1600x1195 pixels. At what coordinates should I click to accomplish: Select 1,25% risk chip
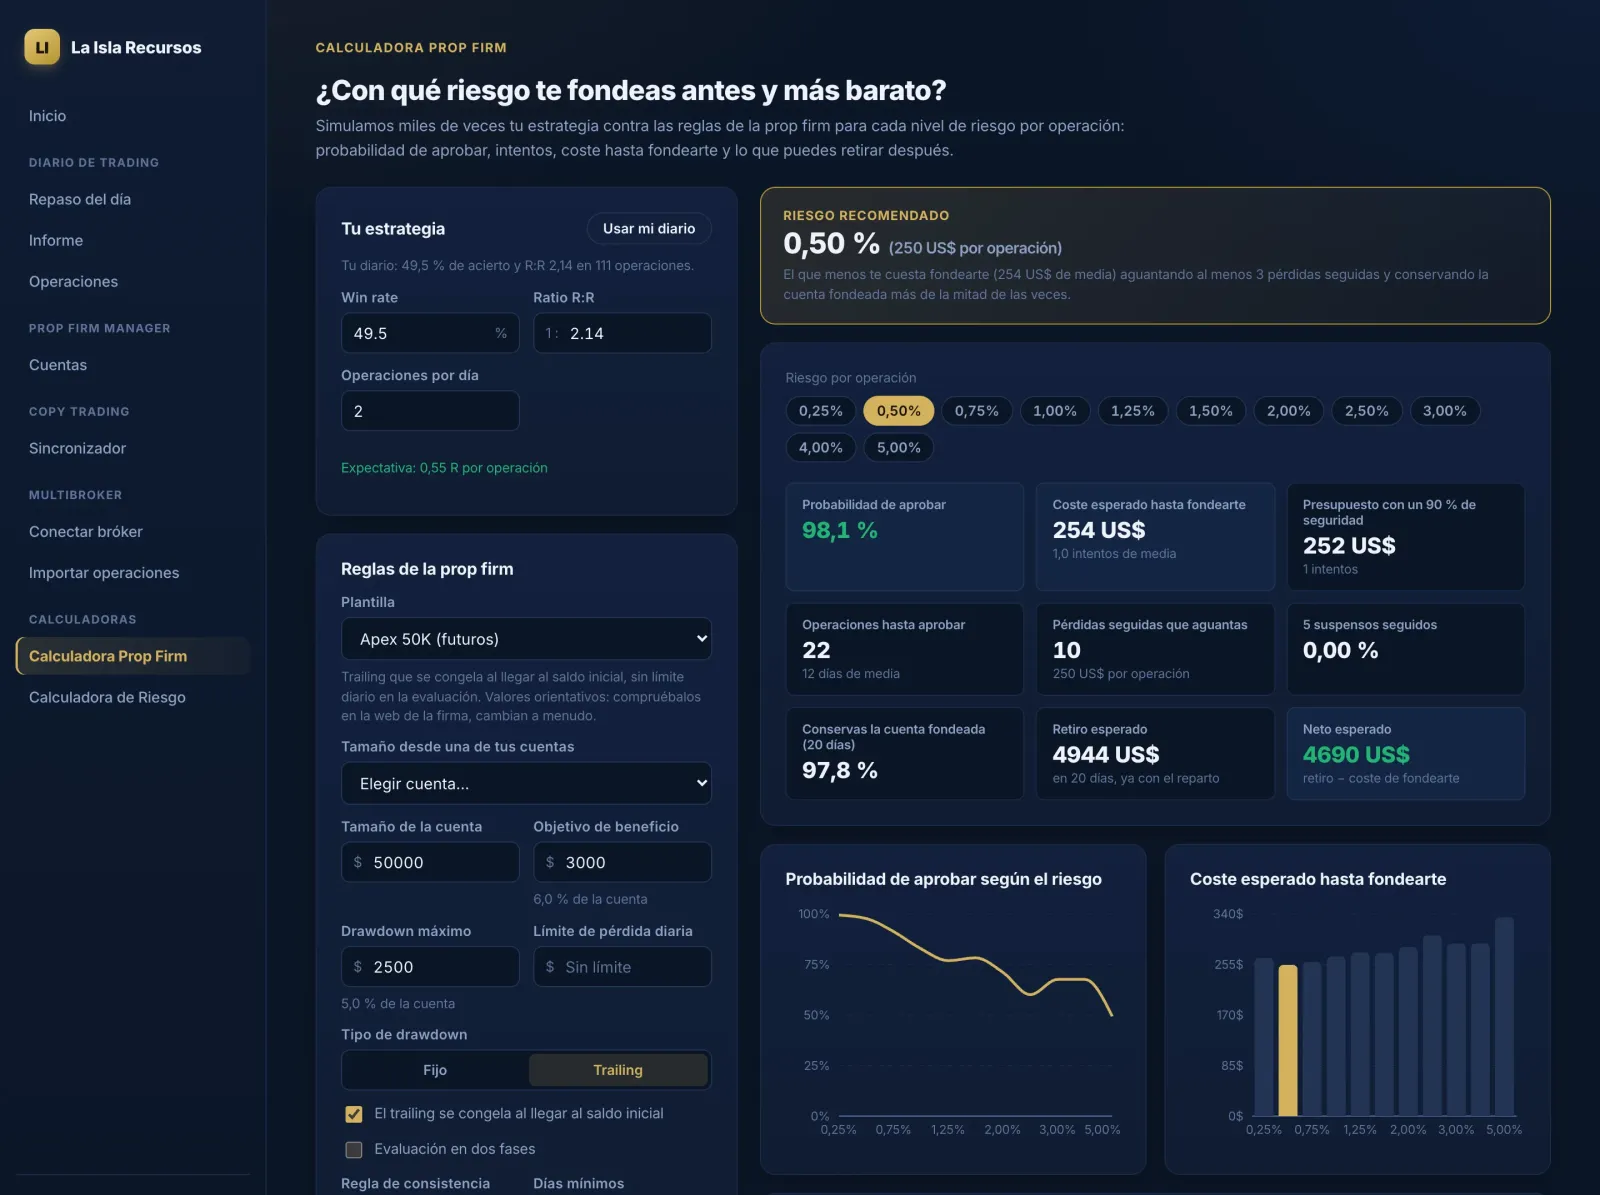coord(1133,411)
